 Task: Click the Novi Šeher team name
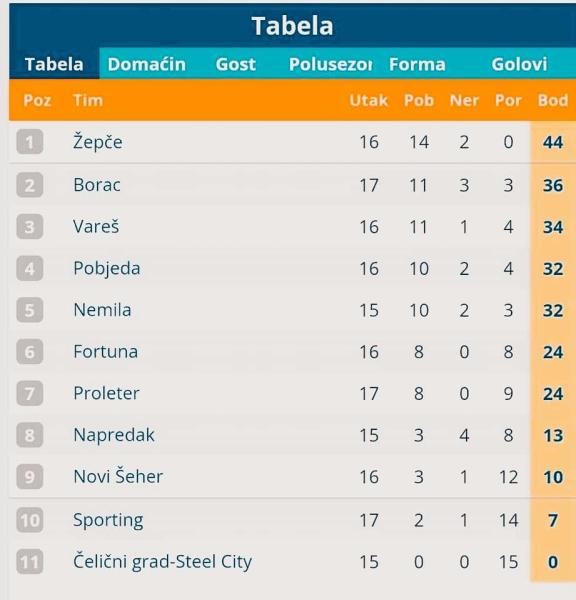(x=118, y=476)
